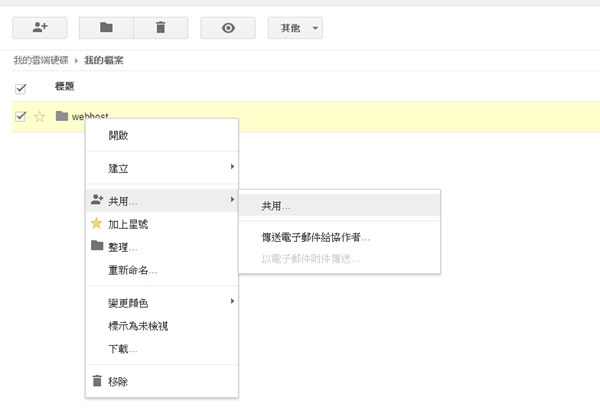Open the 其他 dropdown button

click(x=295, y=27)
